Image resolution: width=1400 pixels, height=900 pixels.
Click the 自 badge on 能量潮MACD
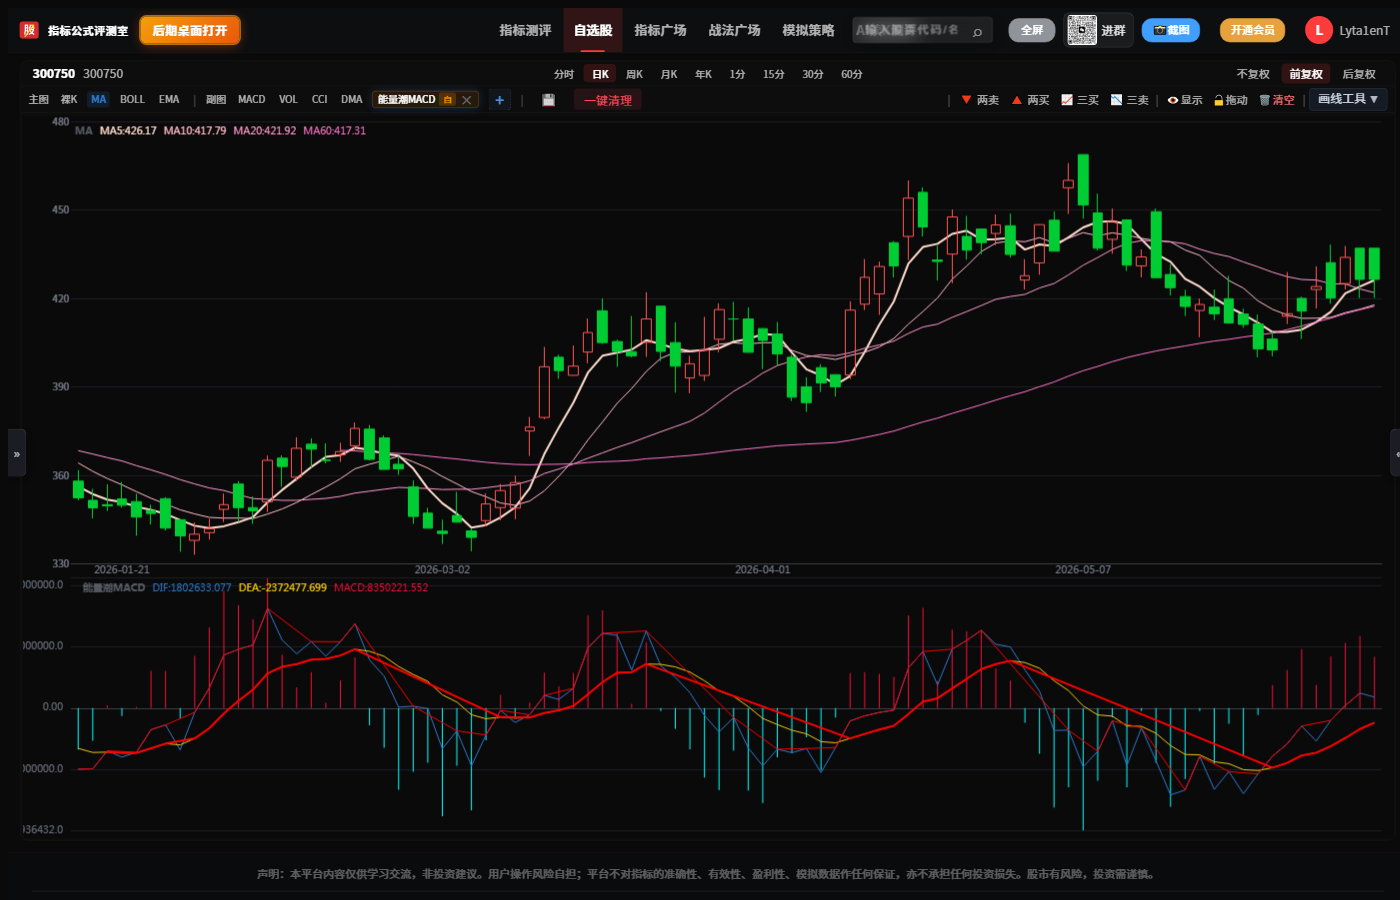click(448, 100)
